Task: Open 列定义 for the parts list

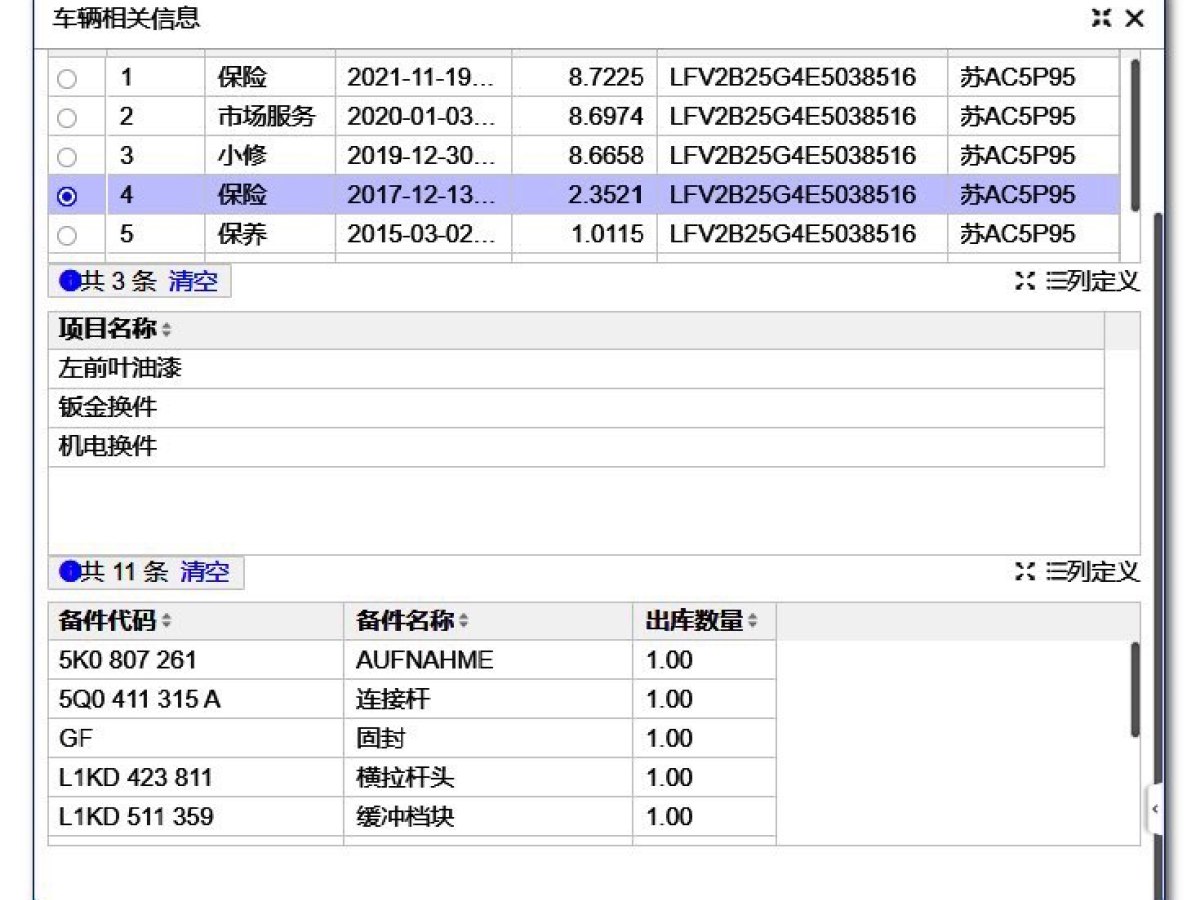Action: pyautogui.click(x=1092, y=572)
